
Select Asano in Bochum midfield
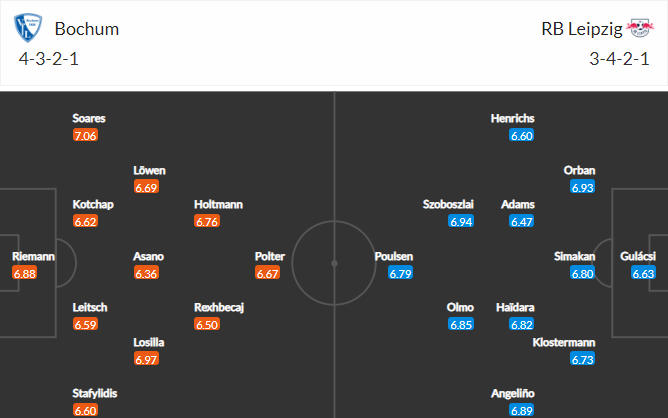[149, 256]
